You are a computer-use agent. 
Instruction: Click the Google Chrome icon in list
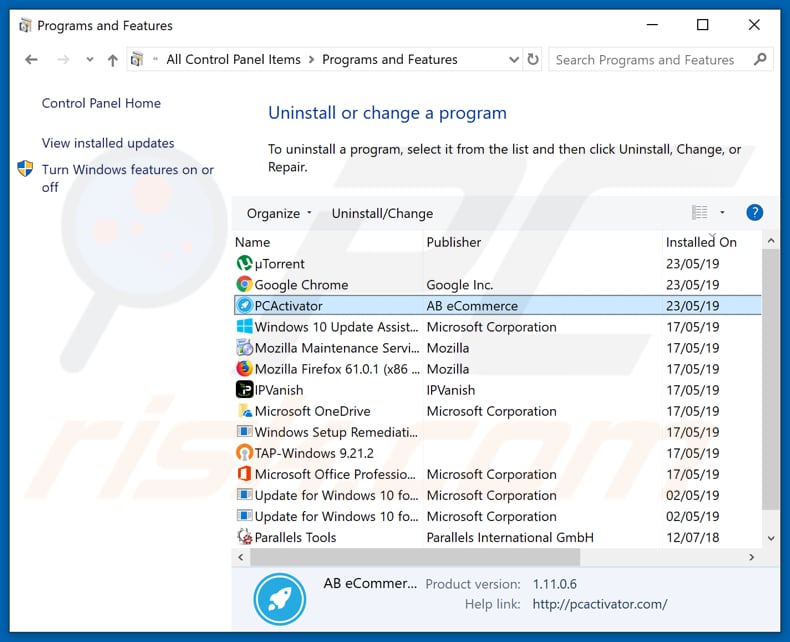click(244, 284)
